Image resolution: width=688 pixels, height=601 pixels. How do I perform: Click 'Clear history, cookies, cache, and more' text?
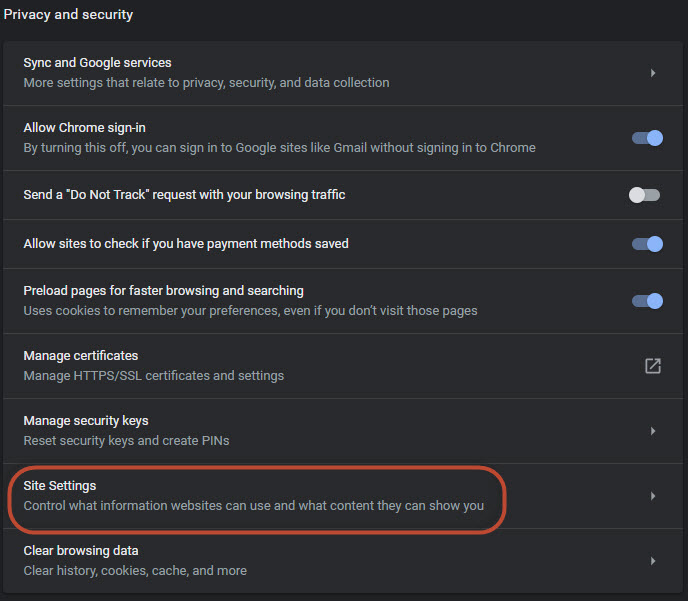point(135,570)
